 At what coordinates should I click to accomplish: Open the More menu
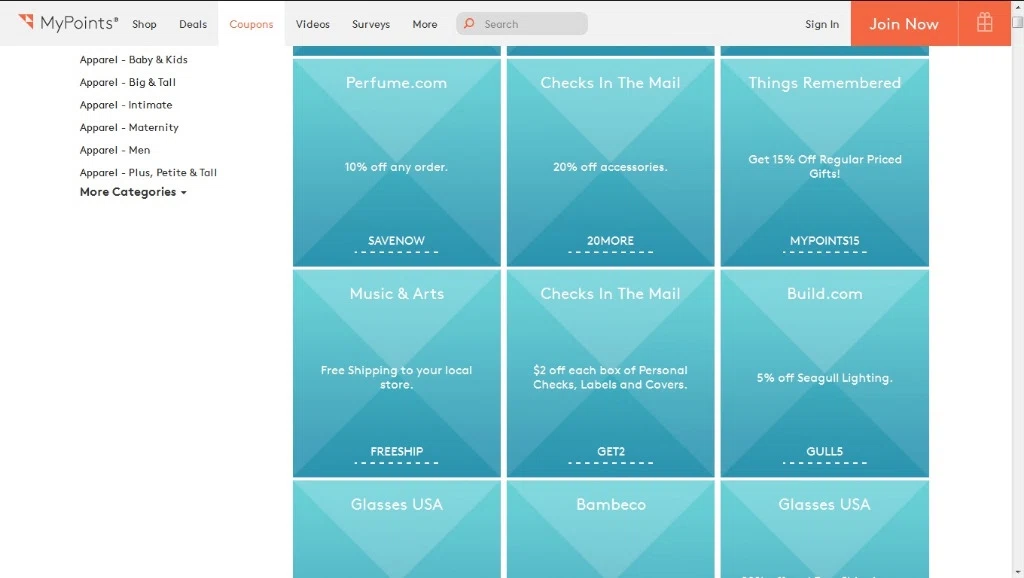click(424, 24)
